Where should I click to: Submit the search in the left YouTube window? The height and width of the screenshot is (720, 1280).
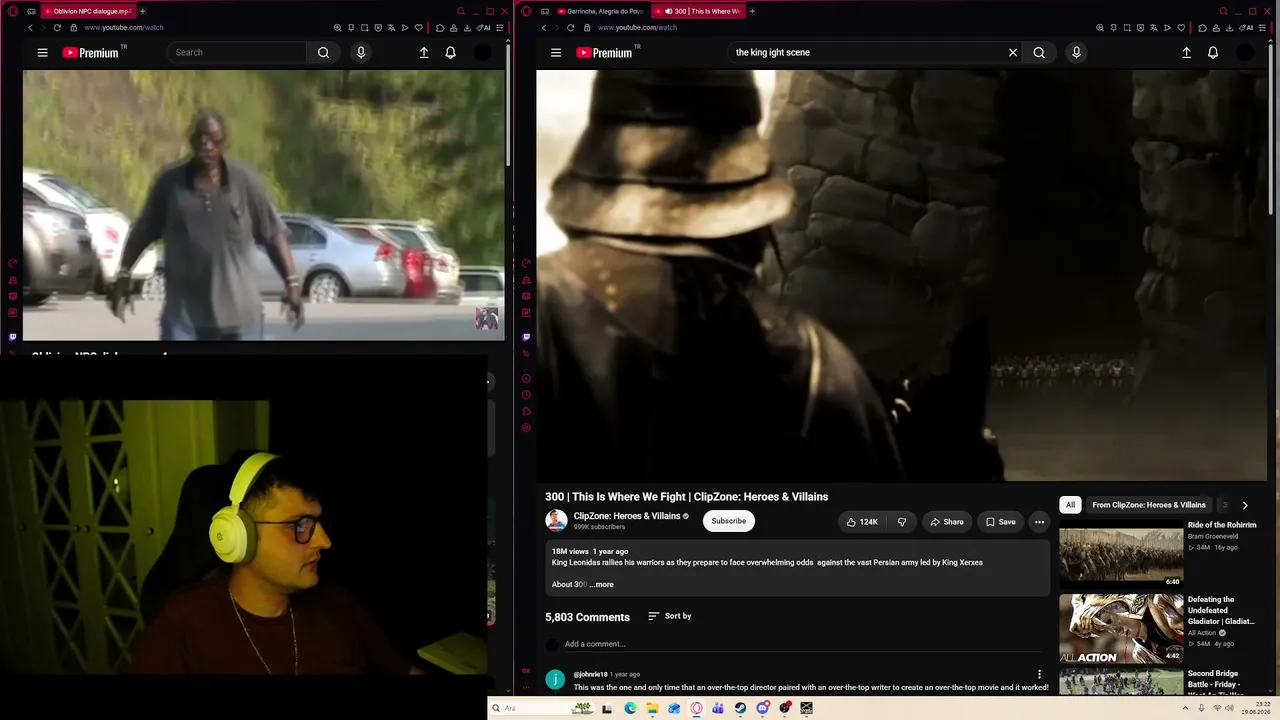click(x=323, y=53)
